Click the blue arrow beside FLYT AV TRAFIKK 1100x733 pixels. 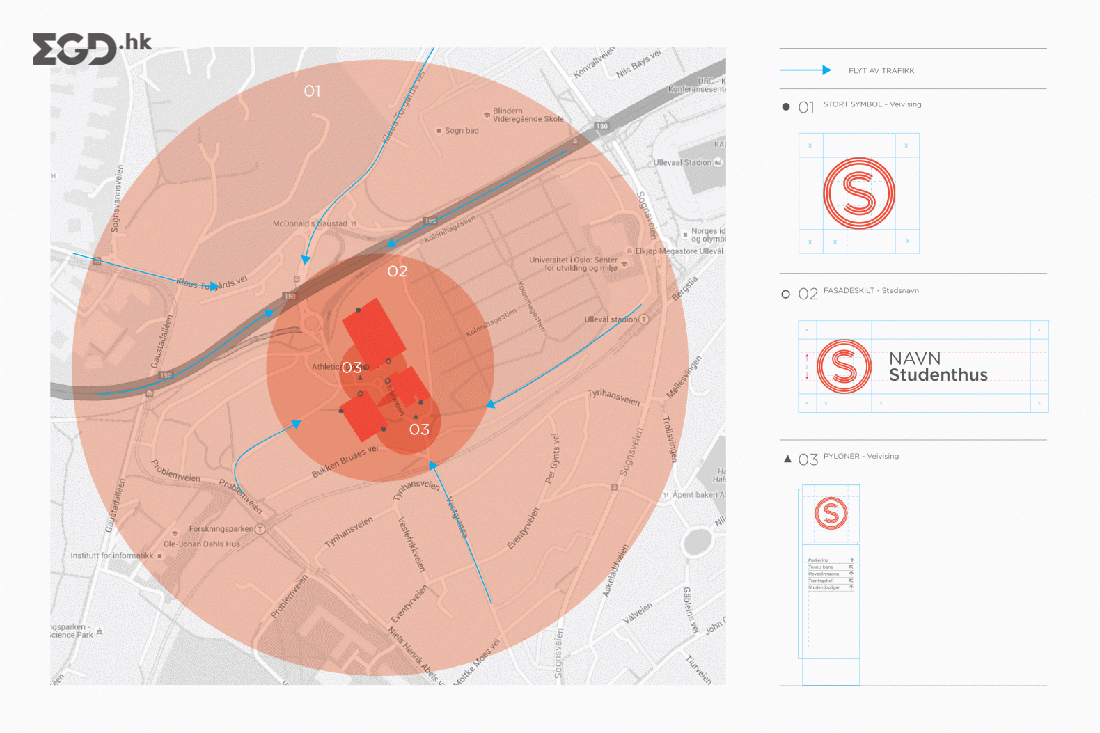805,70
